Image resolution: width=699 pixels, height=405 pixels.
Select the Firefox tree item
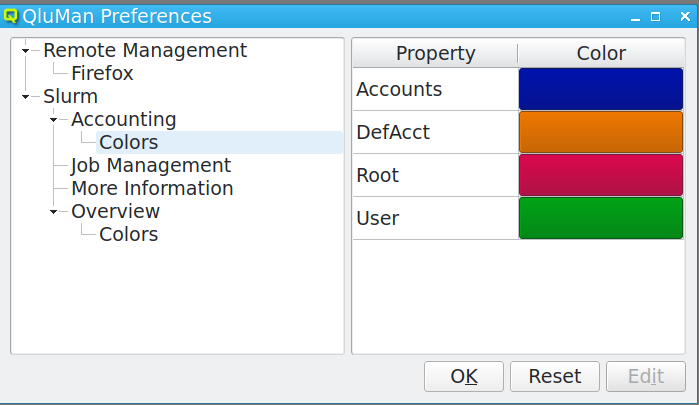click(x=102, y=74)
